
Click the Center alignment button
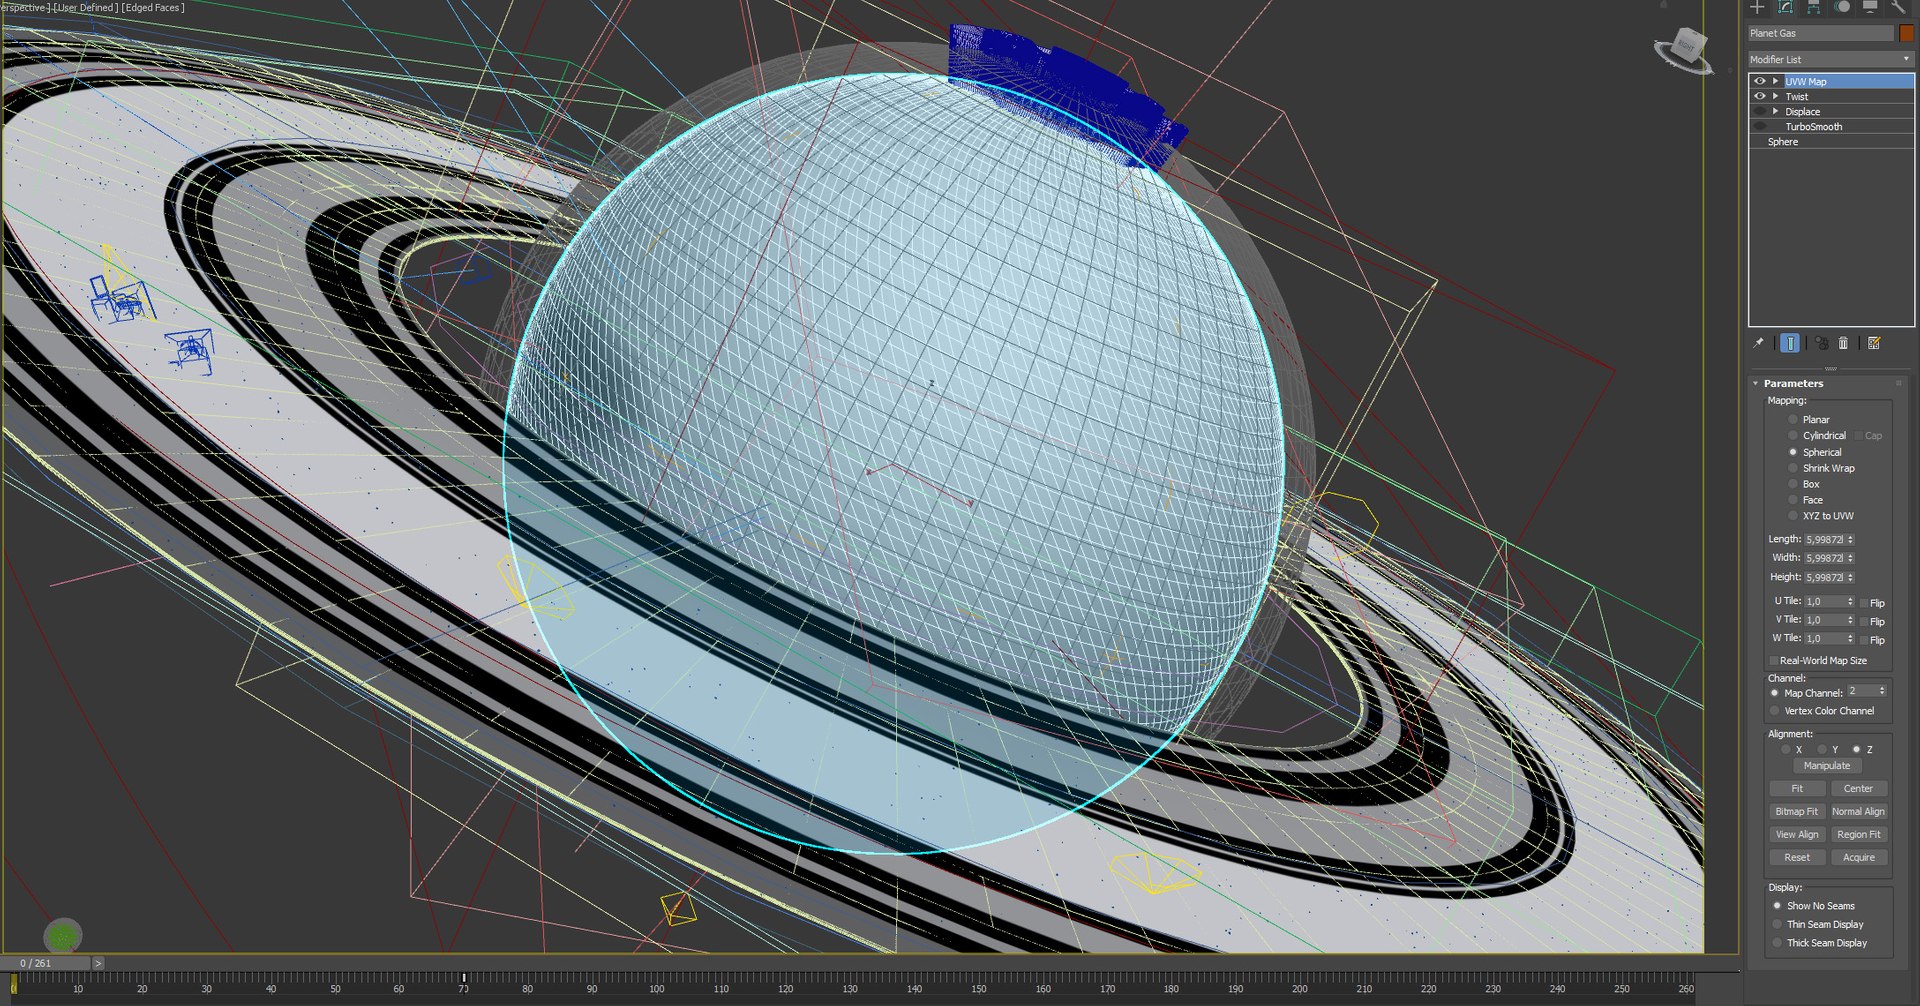(x=1858, y=789)
